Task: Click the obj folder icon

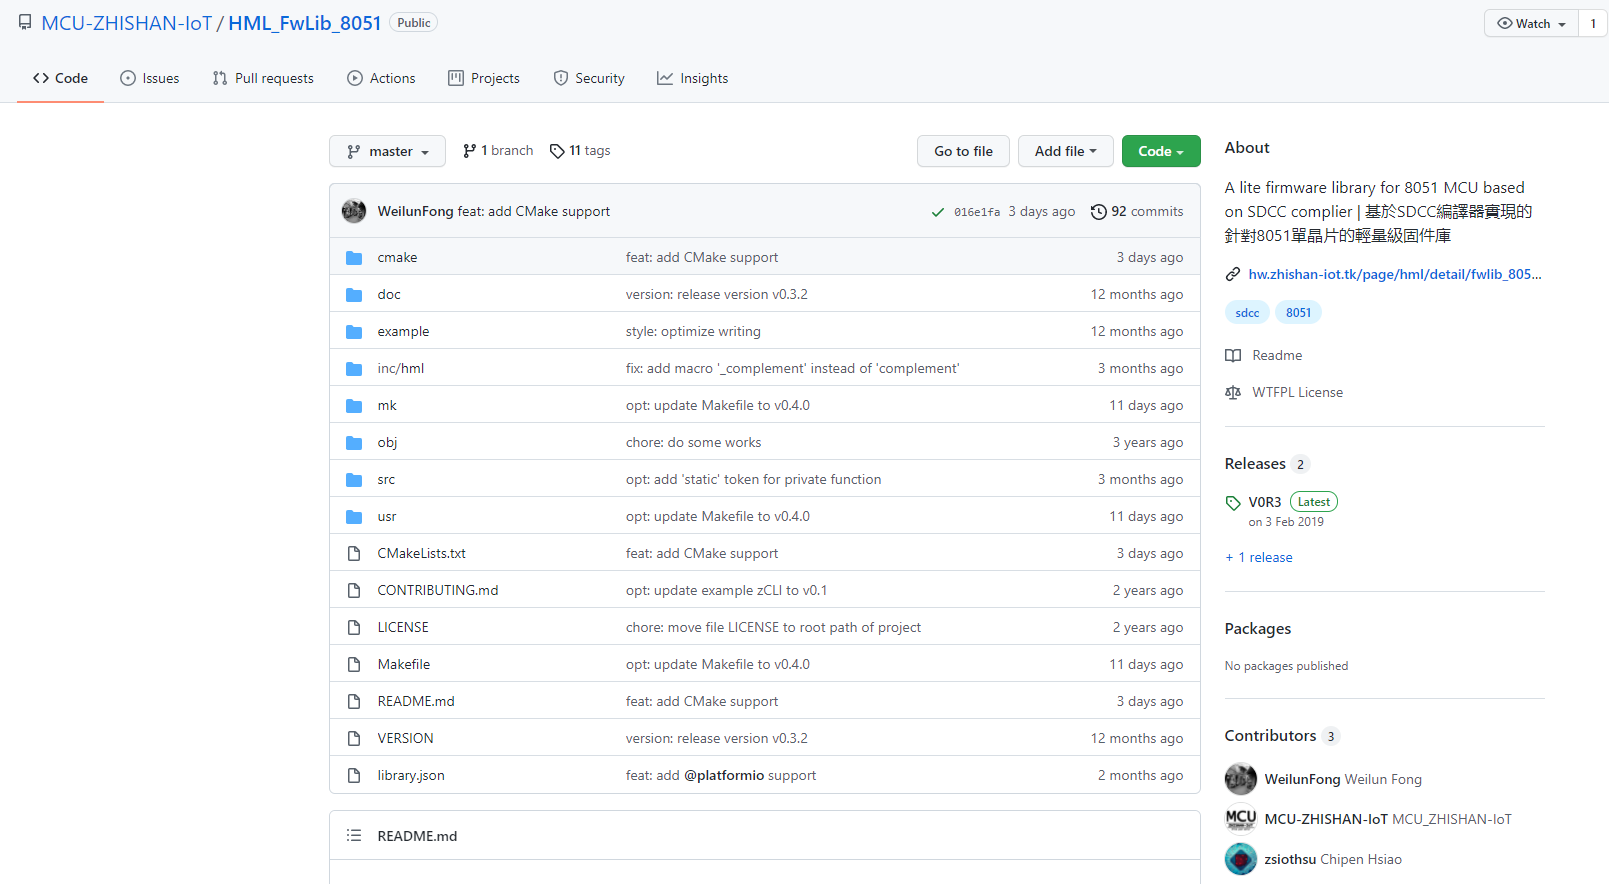Action: click(x=354, y=443)
